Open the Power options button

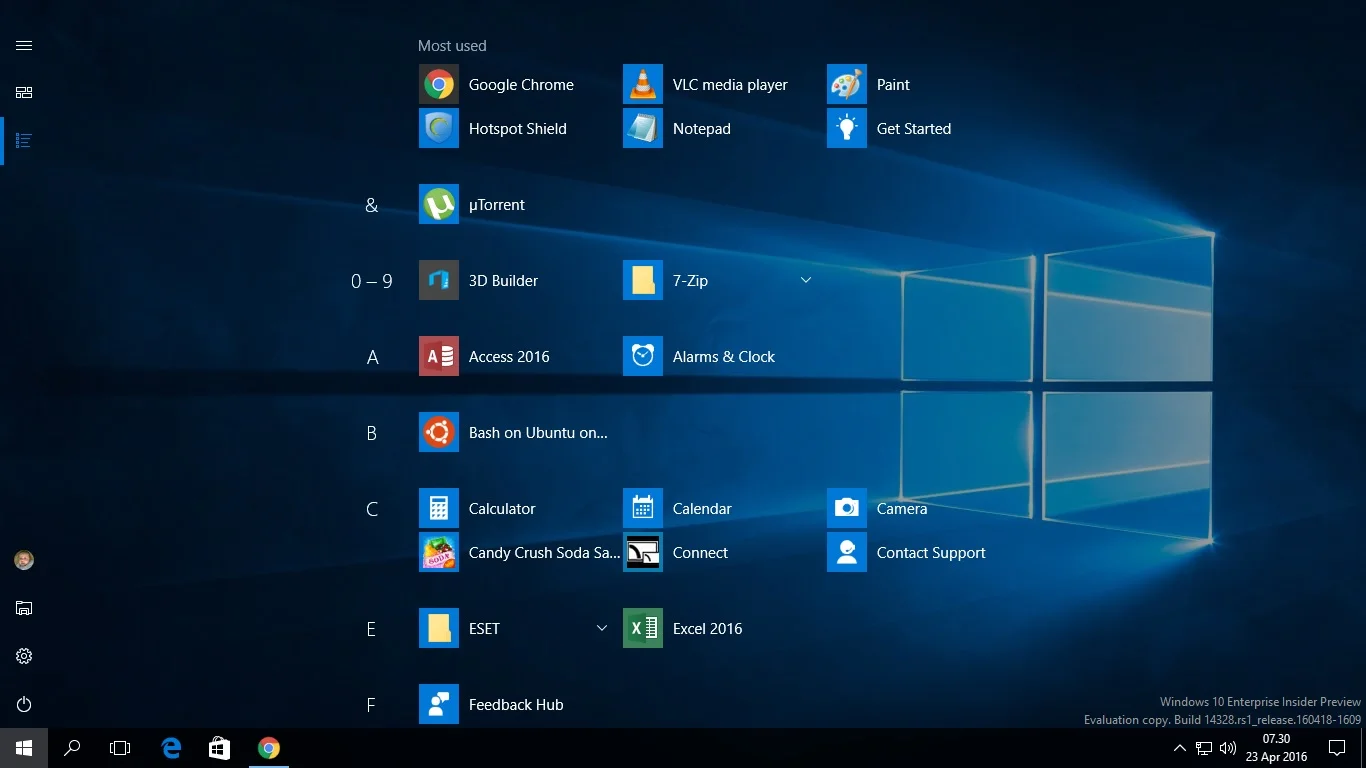[x=24, y=704]
